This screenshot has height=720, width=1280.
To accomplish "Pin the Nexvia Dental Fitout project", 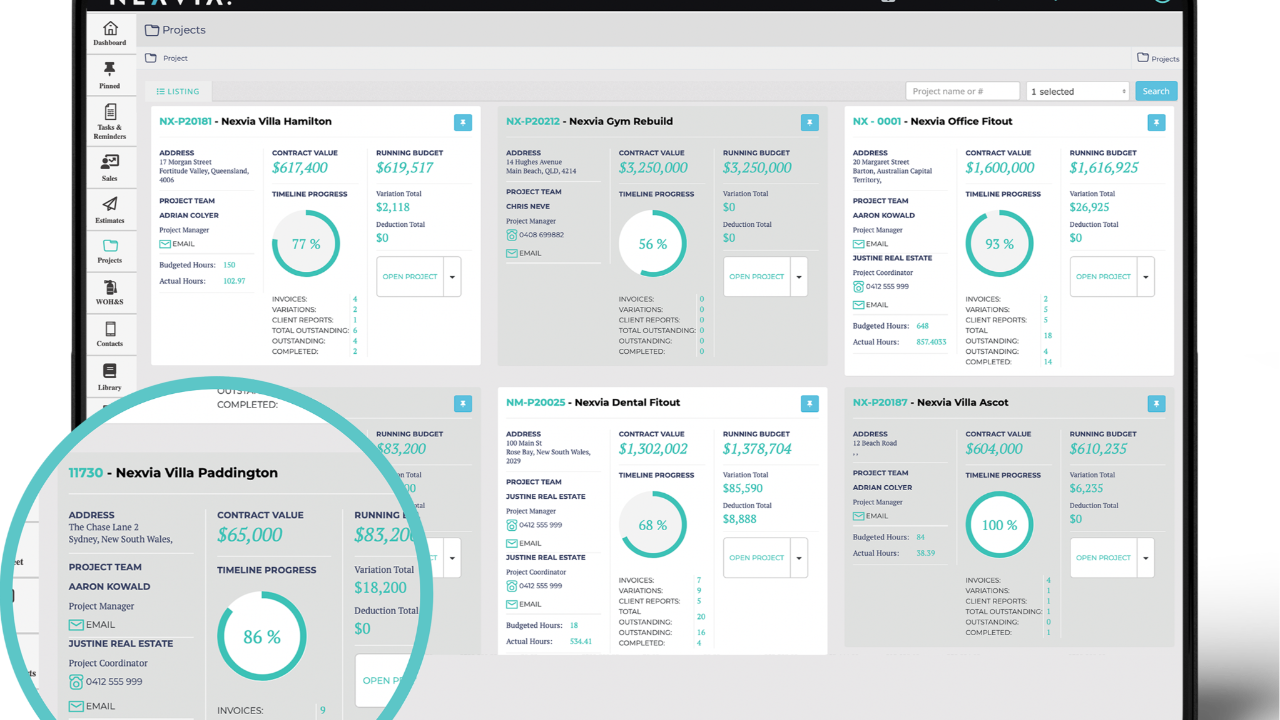I will tap(809, 403).
